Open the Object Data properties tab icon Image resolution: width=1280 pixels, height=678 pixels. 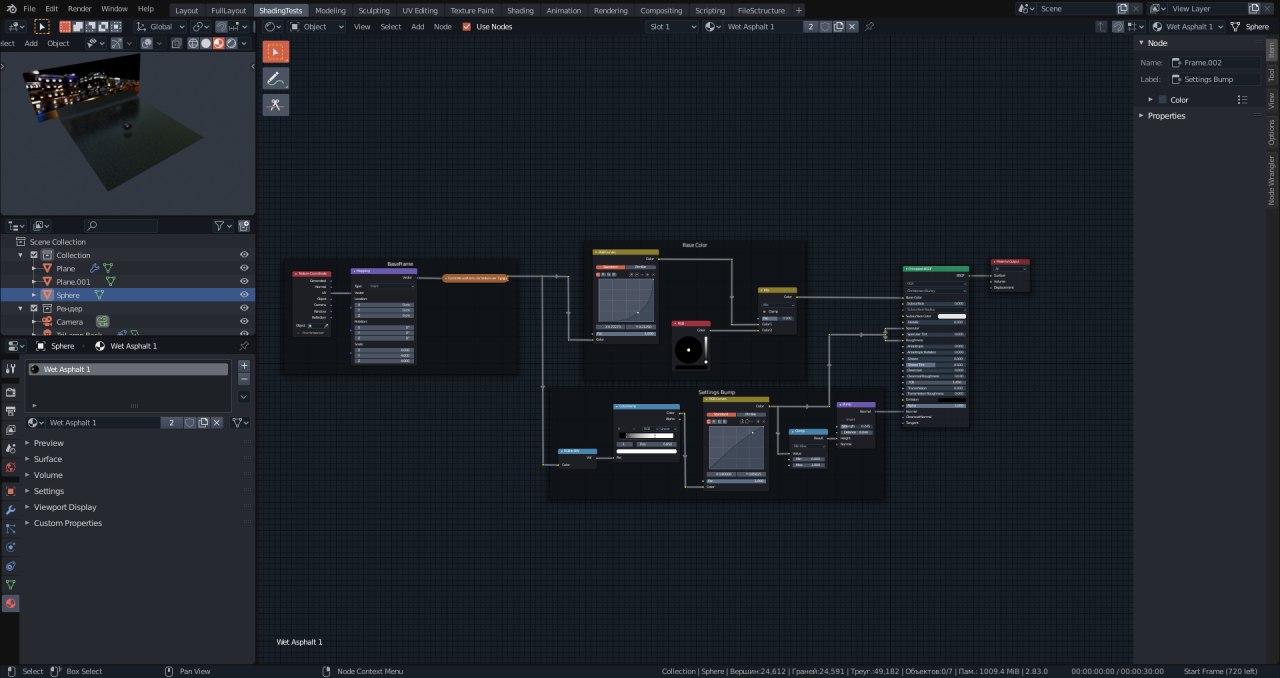click(x=10, y=584)
